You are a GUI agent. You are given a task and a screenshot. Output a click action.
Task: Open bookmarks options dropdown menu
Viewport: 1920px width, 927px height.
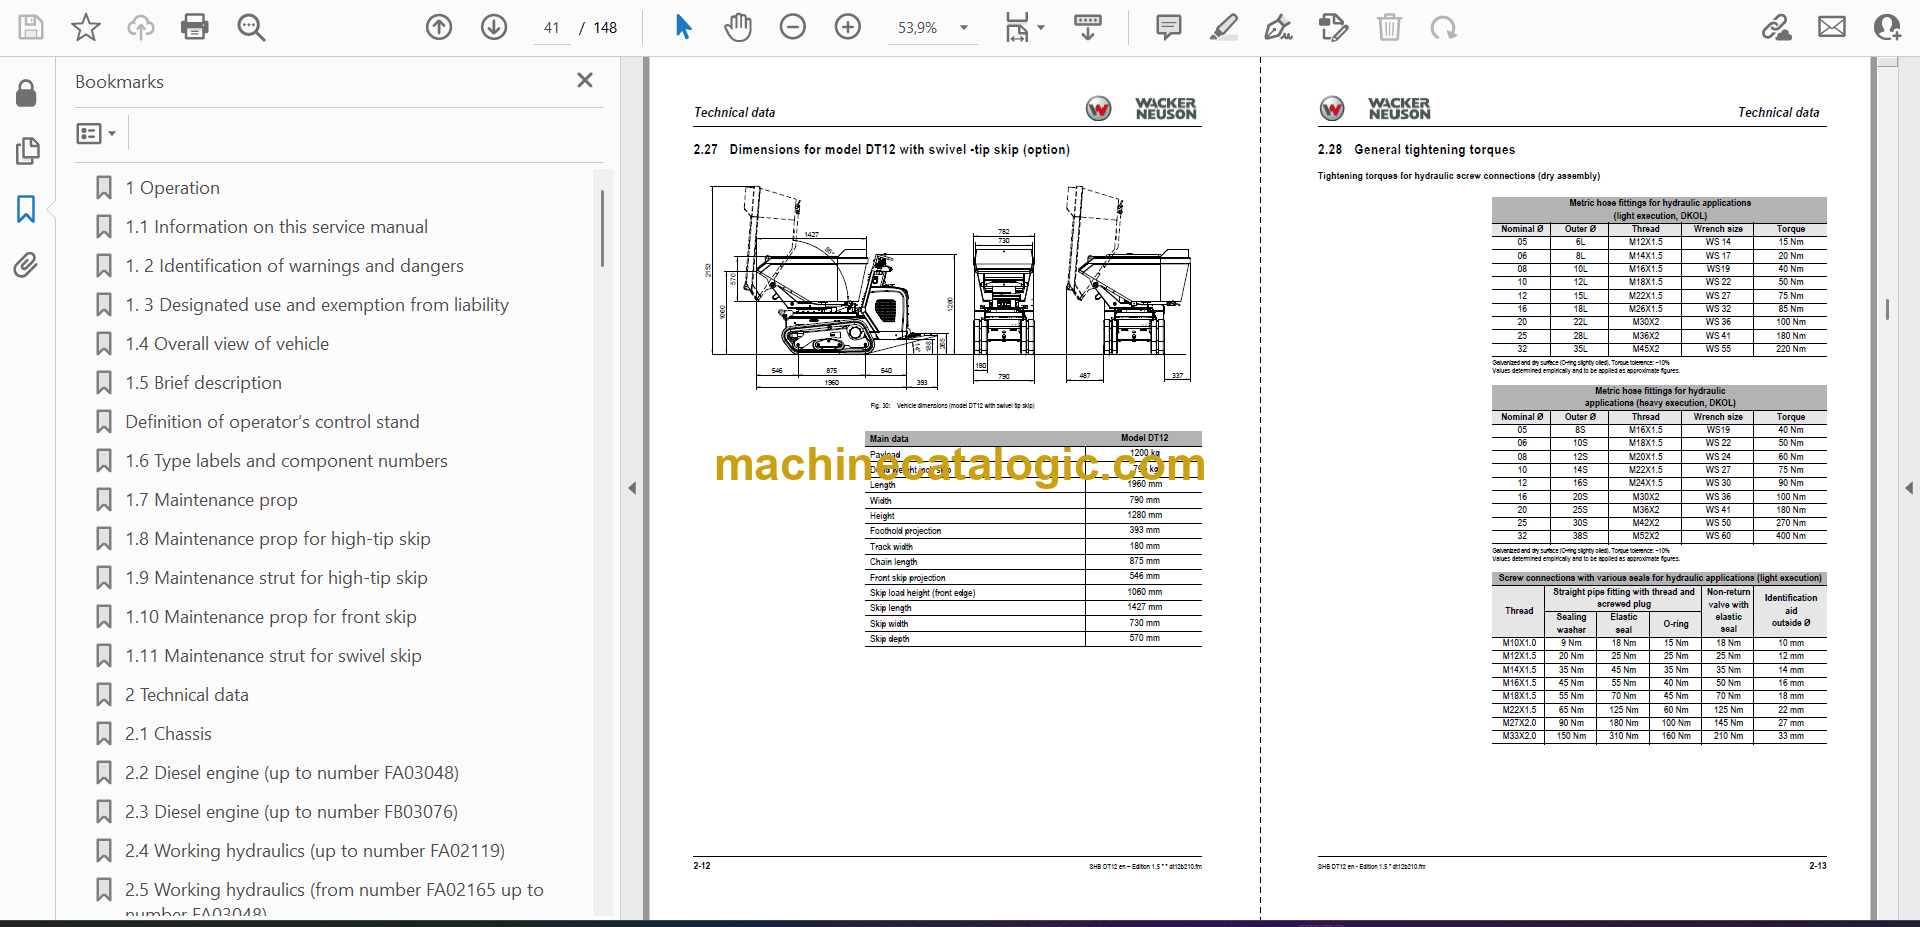(97, 133)
